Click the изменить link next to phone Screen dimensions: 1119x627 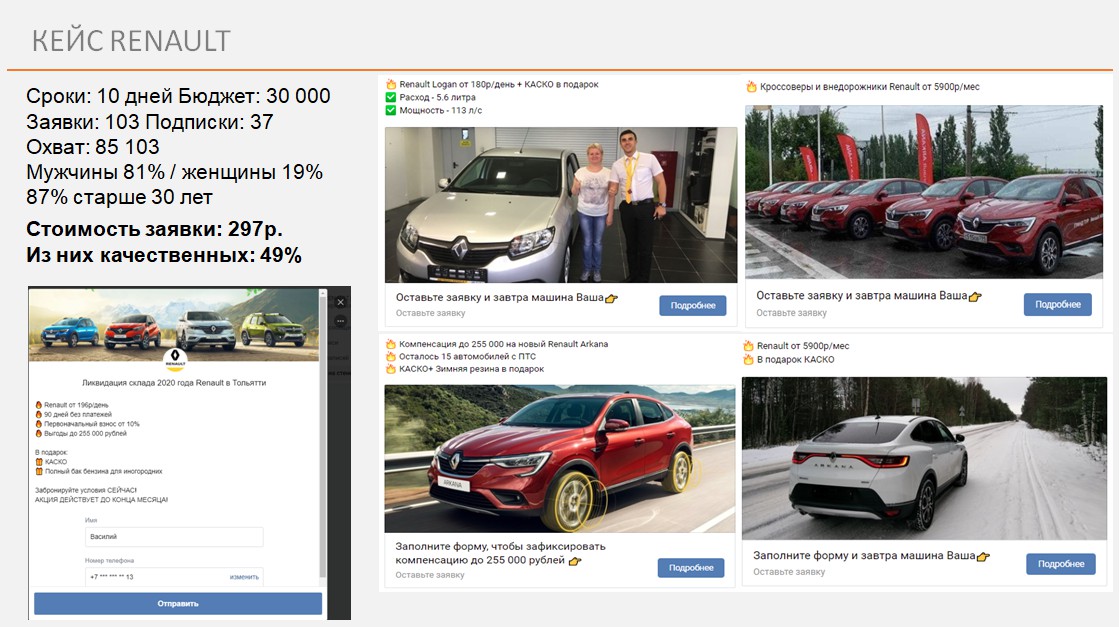coord(244,577)
